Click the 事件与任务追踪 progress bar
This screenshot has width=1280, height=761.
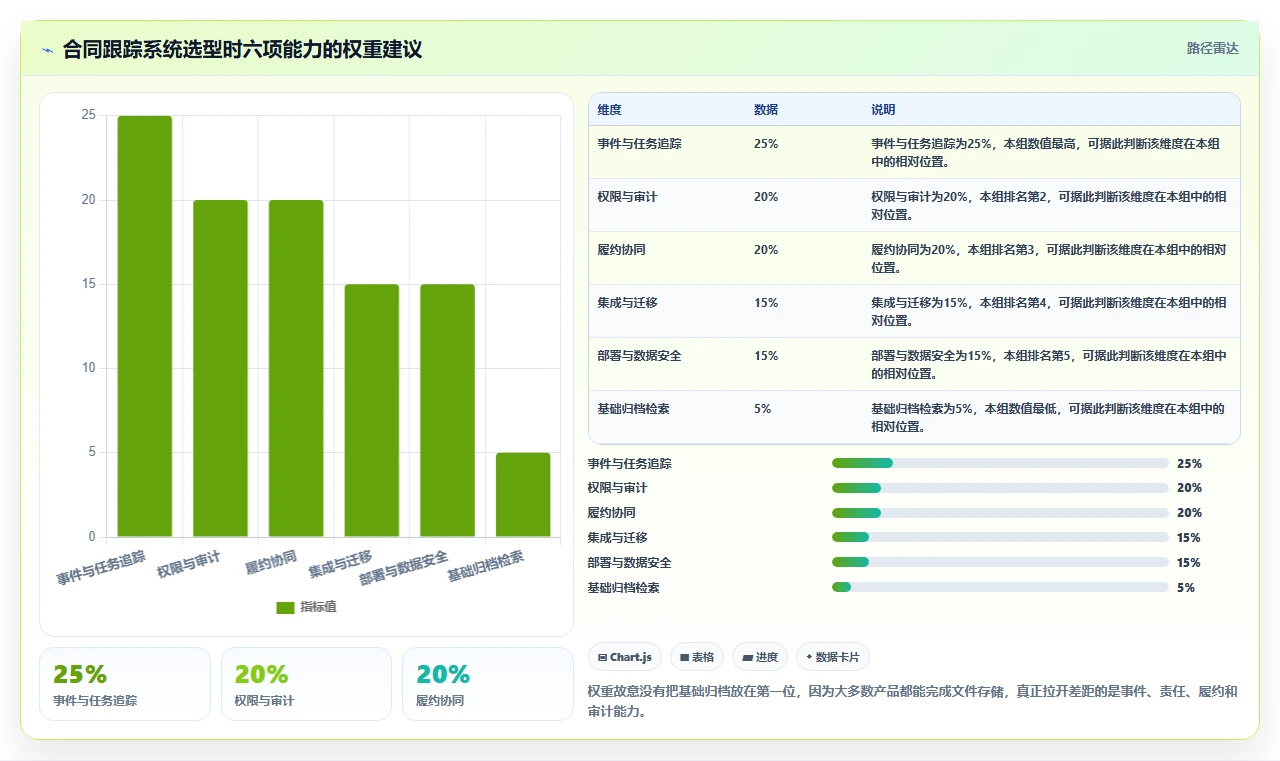coord(1000,463)
